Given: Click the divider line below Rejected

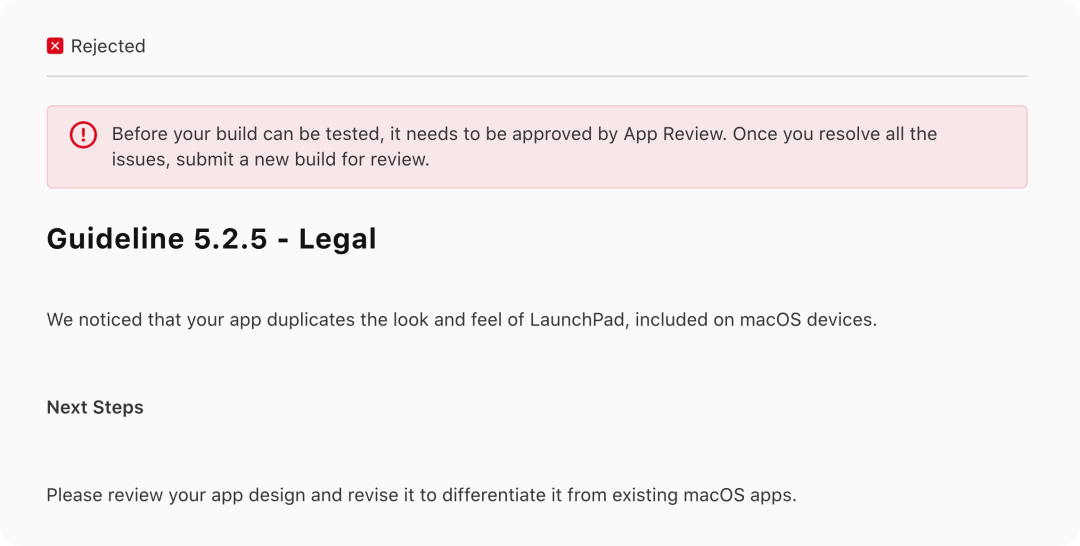Looking at the screenshot, I should (x=537, y=76).
